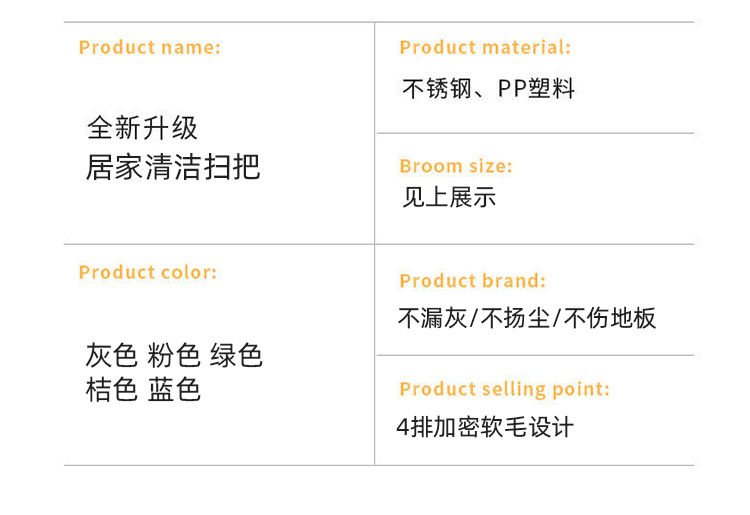
Task: Choose the 绿色 color text
Action: 236,355
